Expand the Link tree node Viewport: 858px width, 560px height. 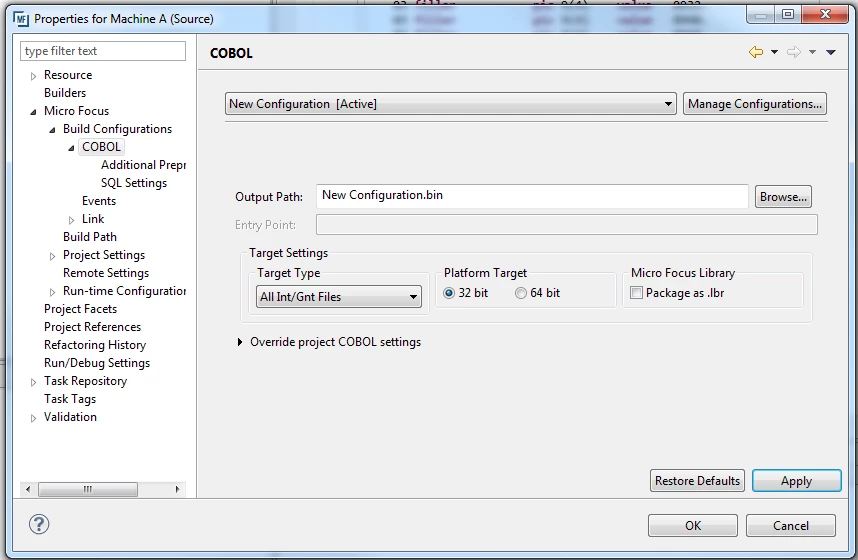pyautogui.click(x=71, y=220)
